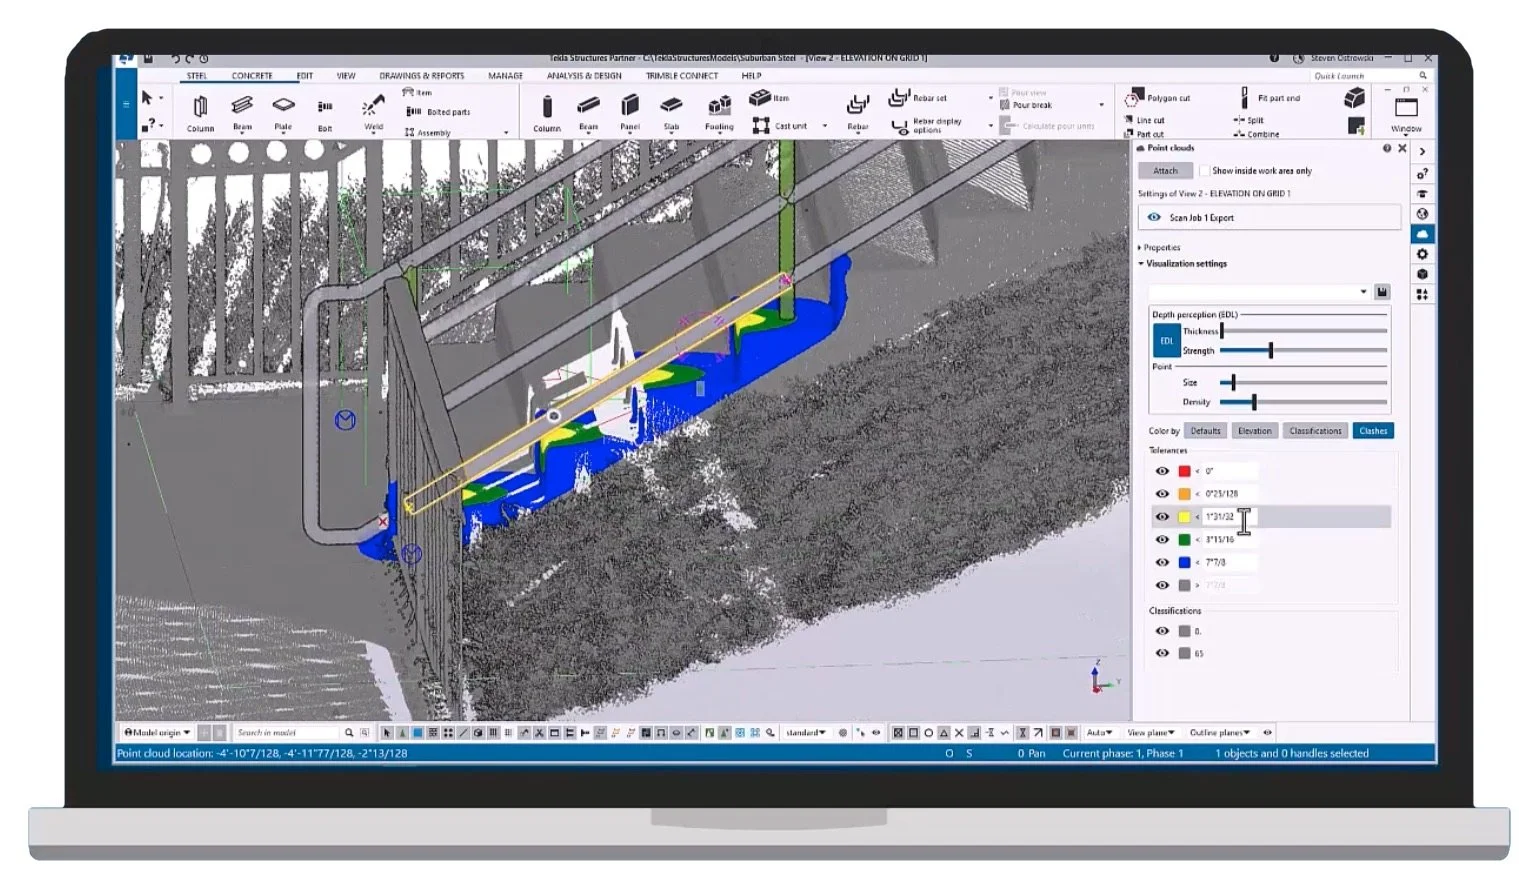Enable Show inside work area only

(1204, 171)
